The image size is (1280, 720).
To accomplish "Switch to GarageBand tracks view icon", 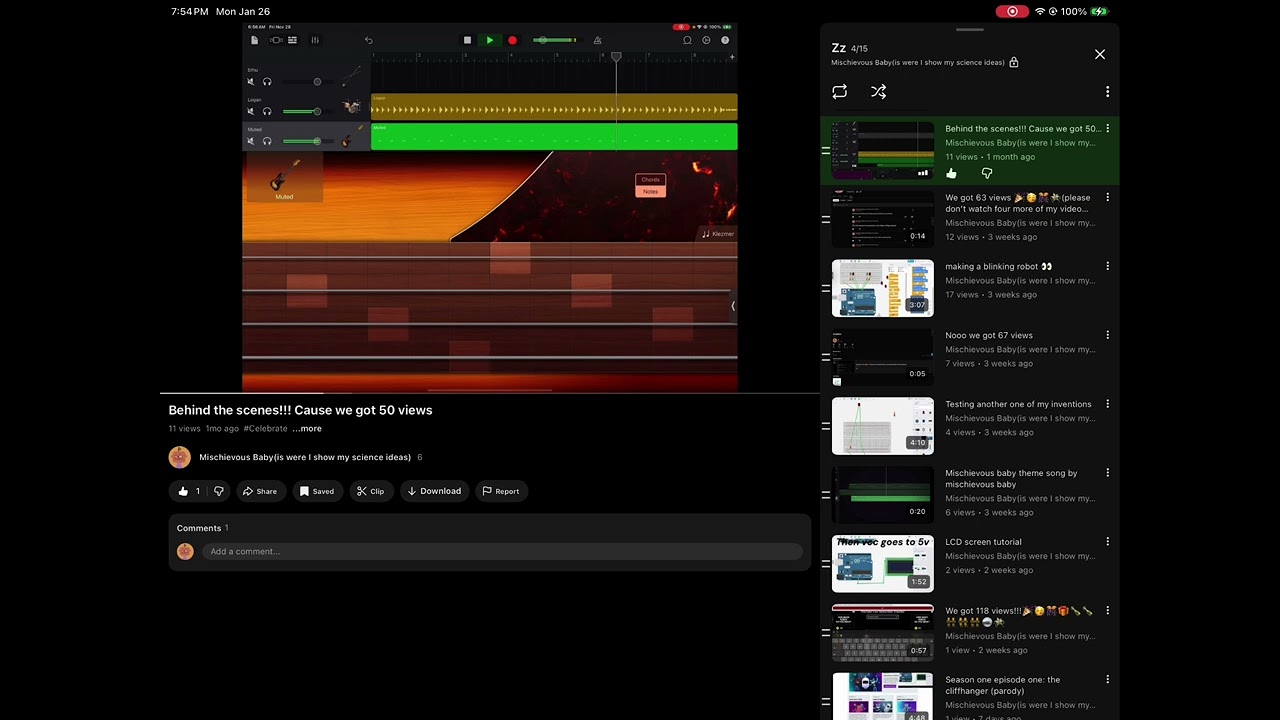I will 292,40.
